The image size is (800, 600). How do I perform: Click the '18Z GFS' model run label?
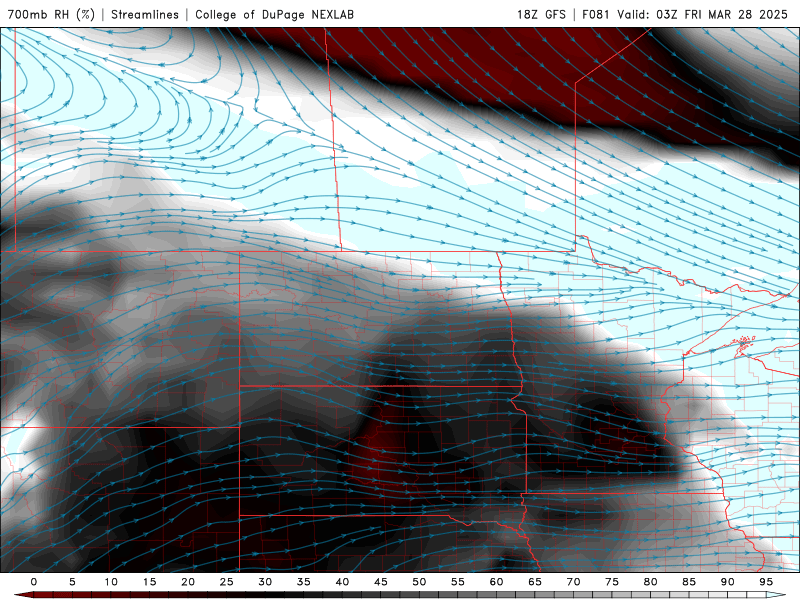(541, 14)
